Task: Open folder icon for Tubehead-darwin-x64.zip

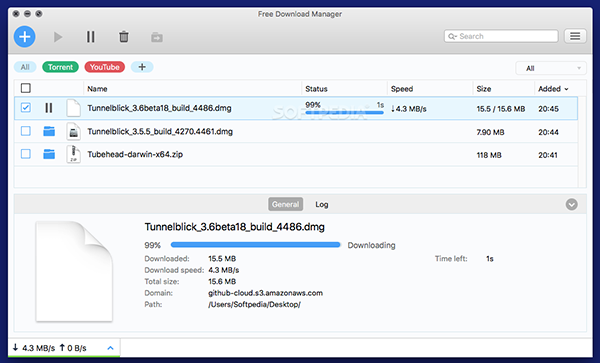Action: (49, 154)
